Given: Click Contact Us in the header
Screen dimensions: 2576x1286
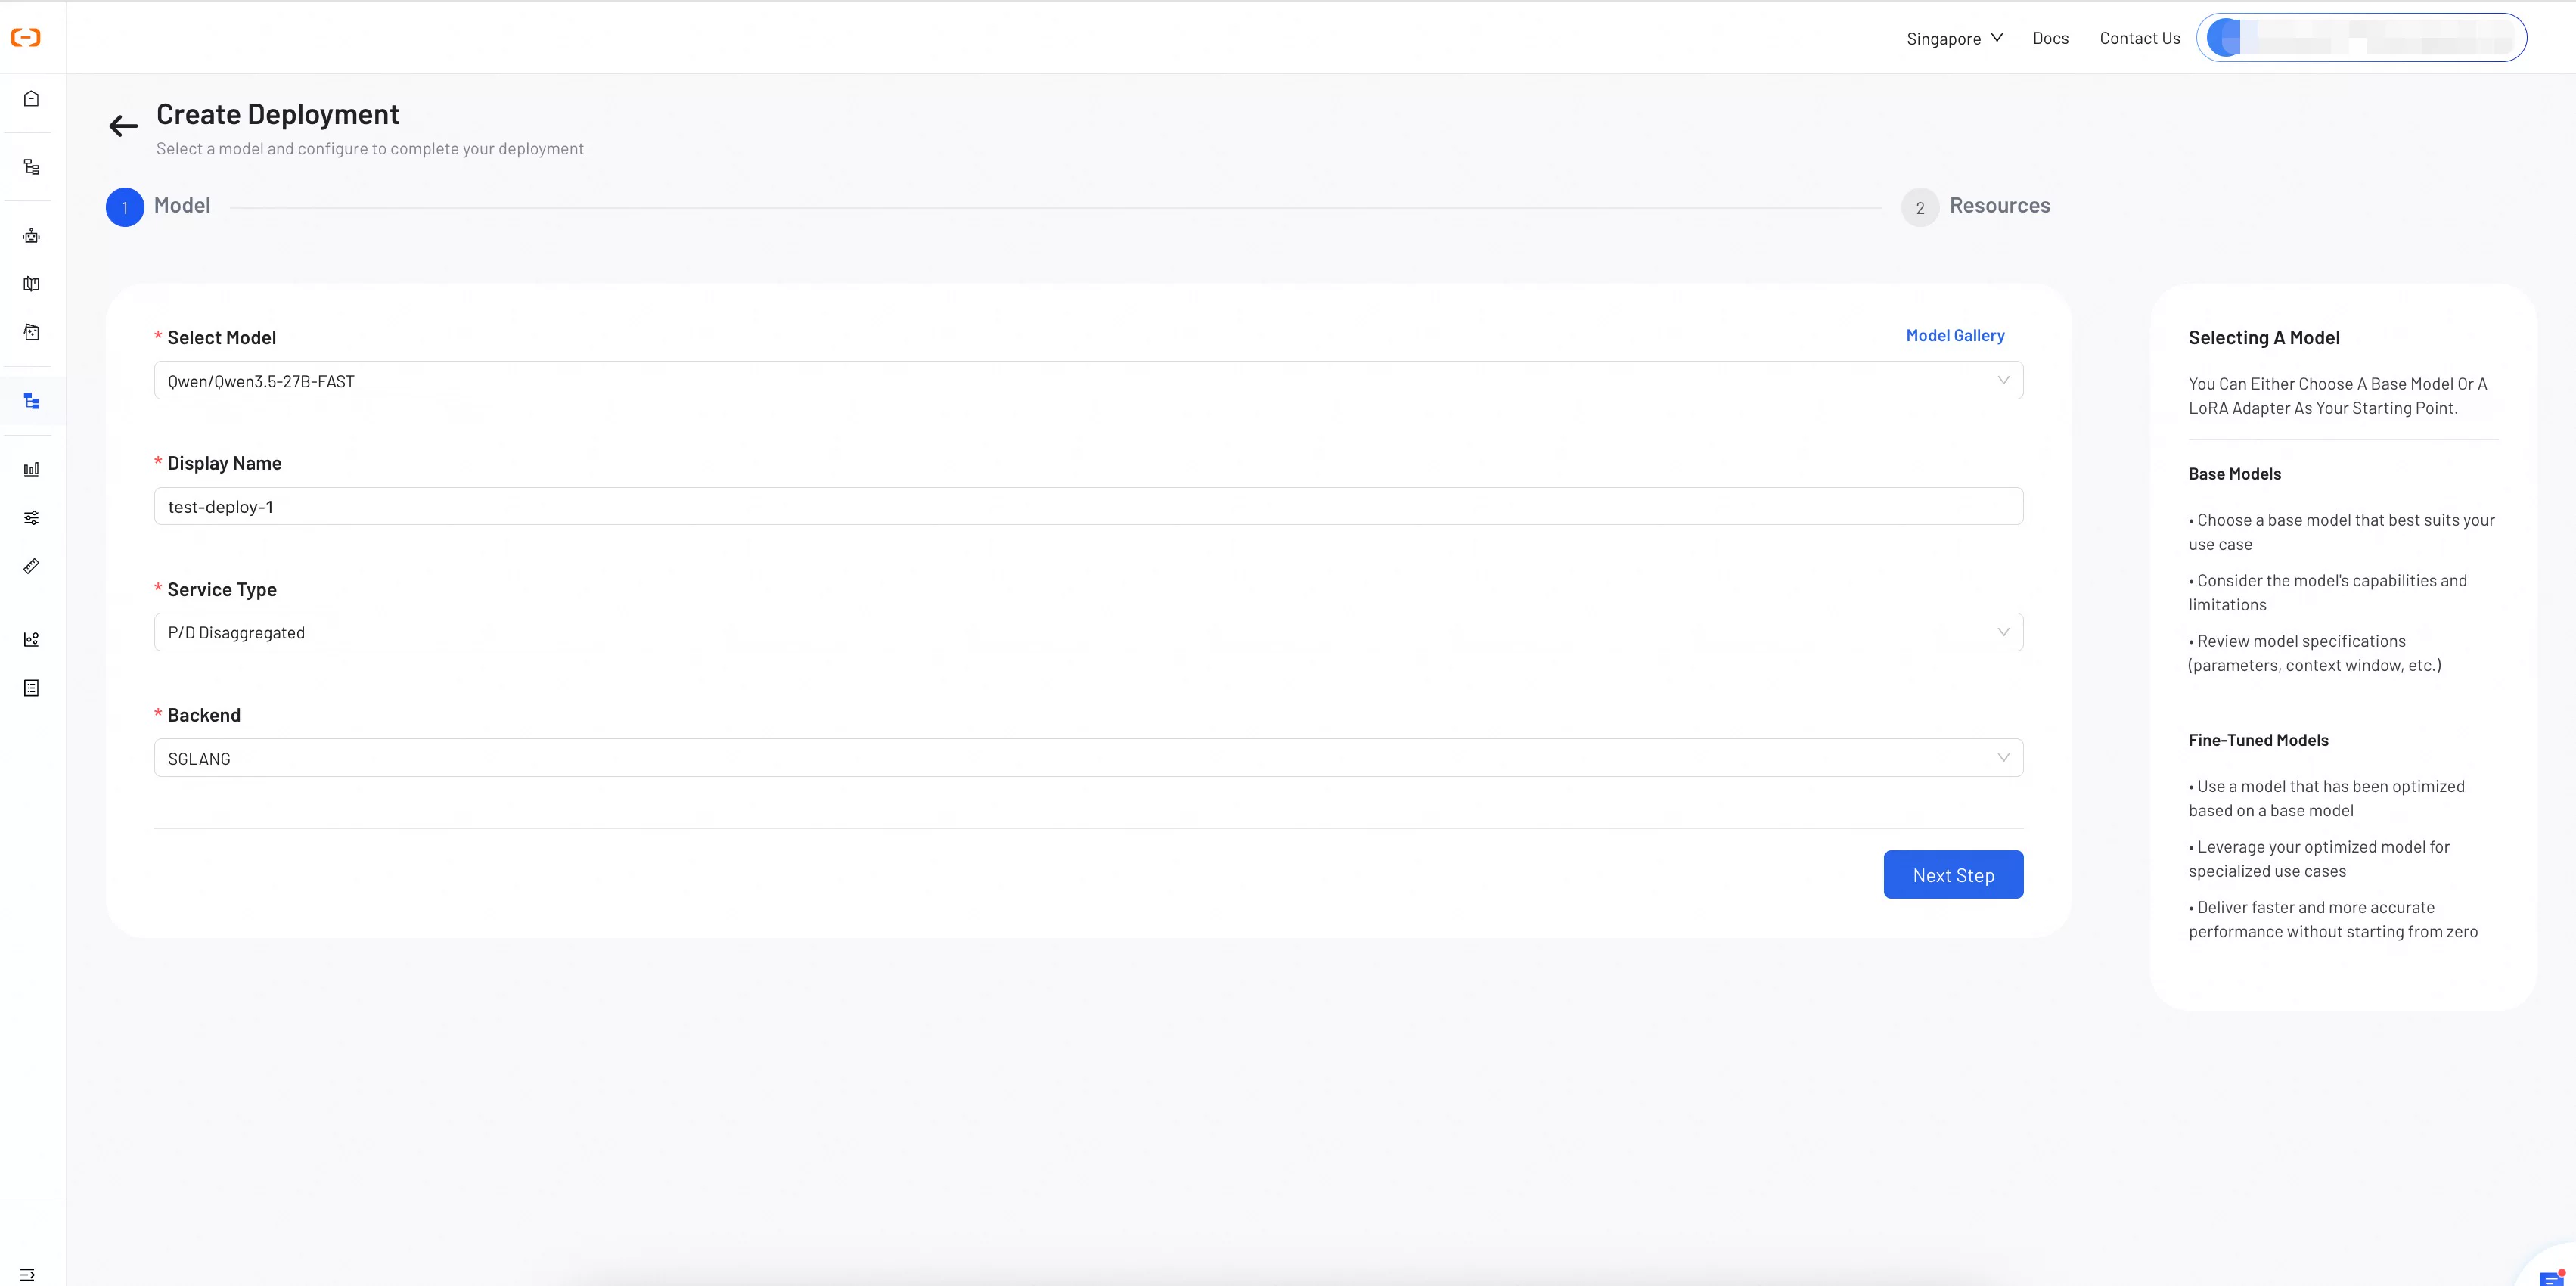Looking at the screenshot, I should pos(2139,38).
